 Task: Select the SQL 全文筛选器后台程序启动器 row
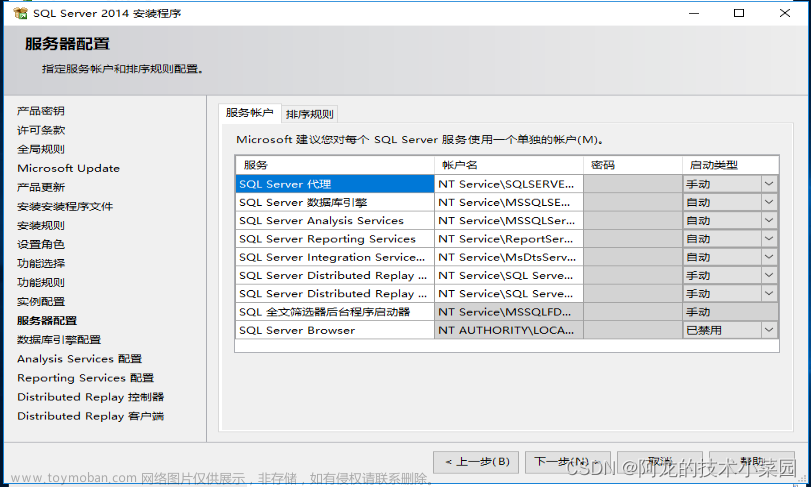click(x=335, y=312)
